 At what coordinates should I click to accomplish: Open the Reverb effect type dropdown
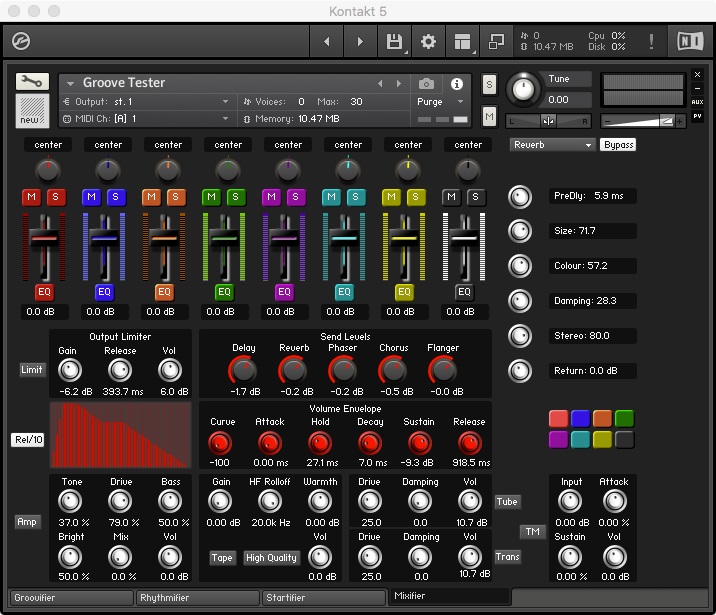pyautogui.click(x=552, y=145)
